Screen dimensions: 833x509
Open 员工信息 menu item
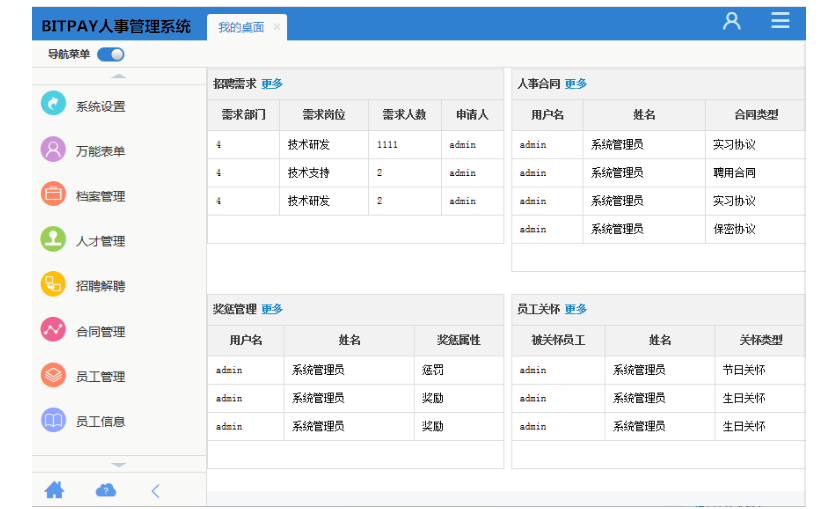pos(100,422)
